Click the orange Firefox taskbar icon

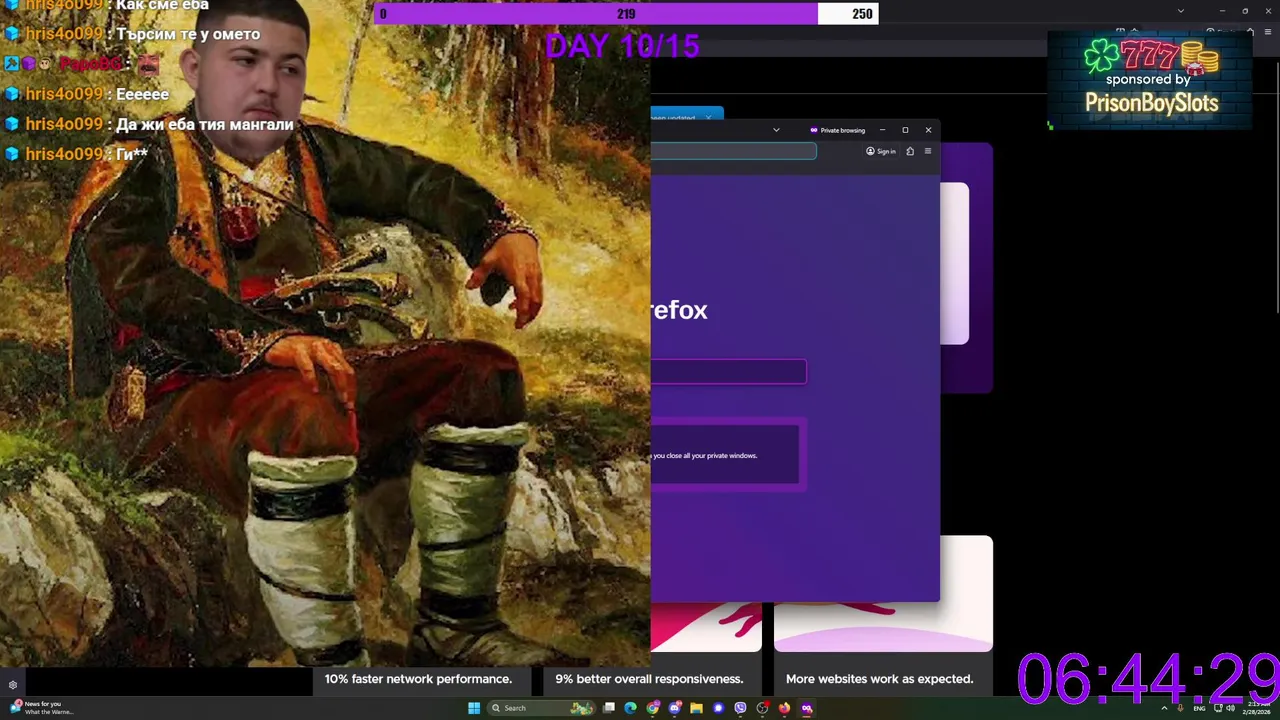tap(784, 708)
